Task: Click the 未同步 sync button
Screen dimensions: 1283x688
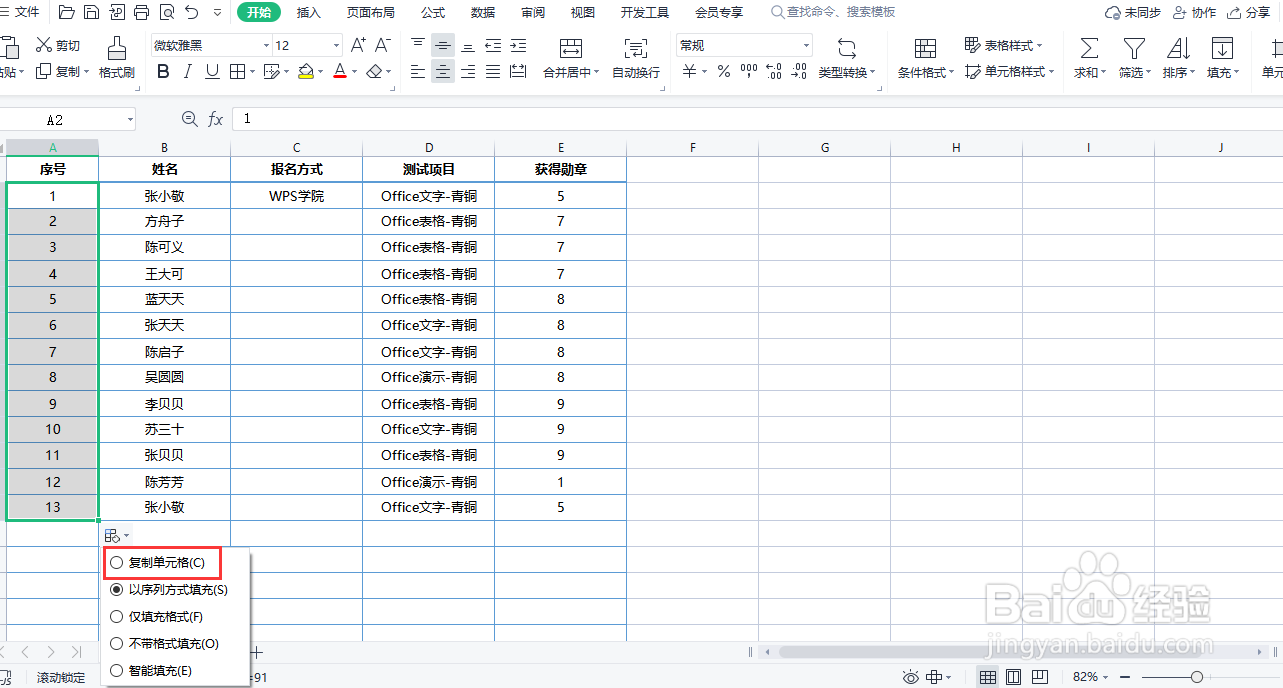Action: coord(1132,12)
